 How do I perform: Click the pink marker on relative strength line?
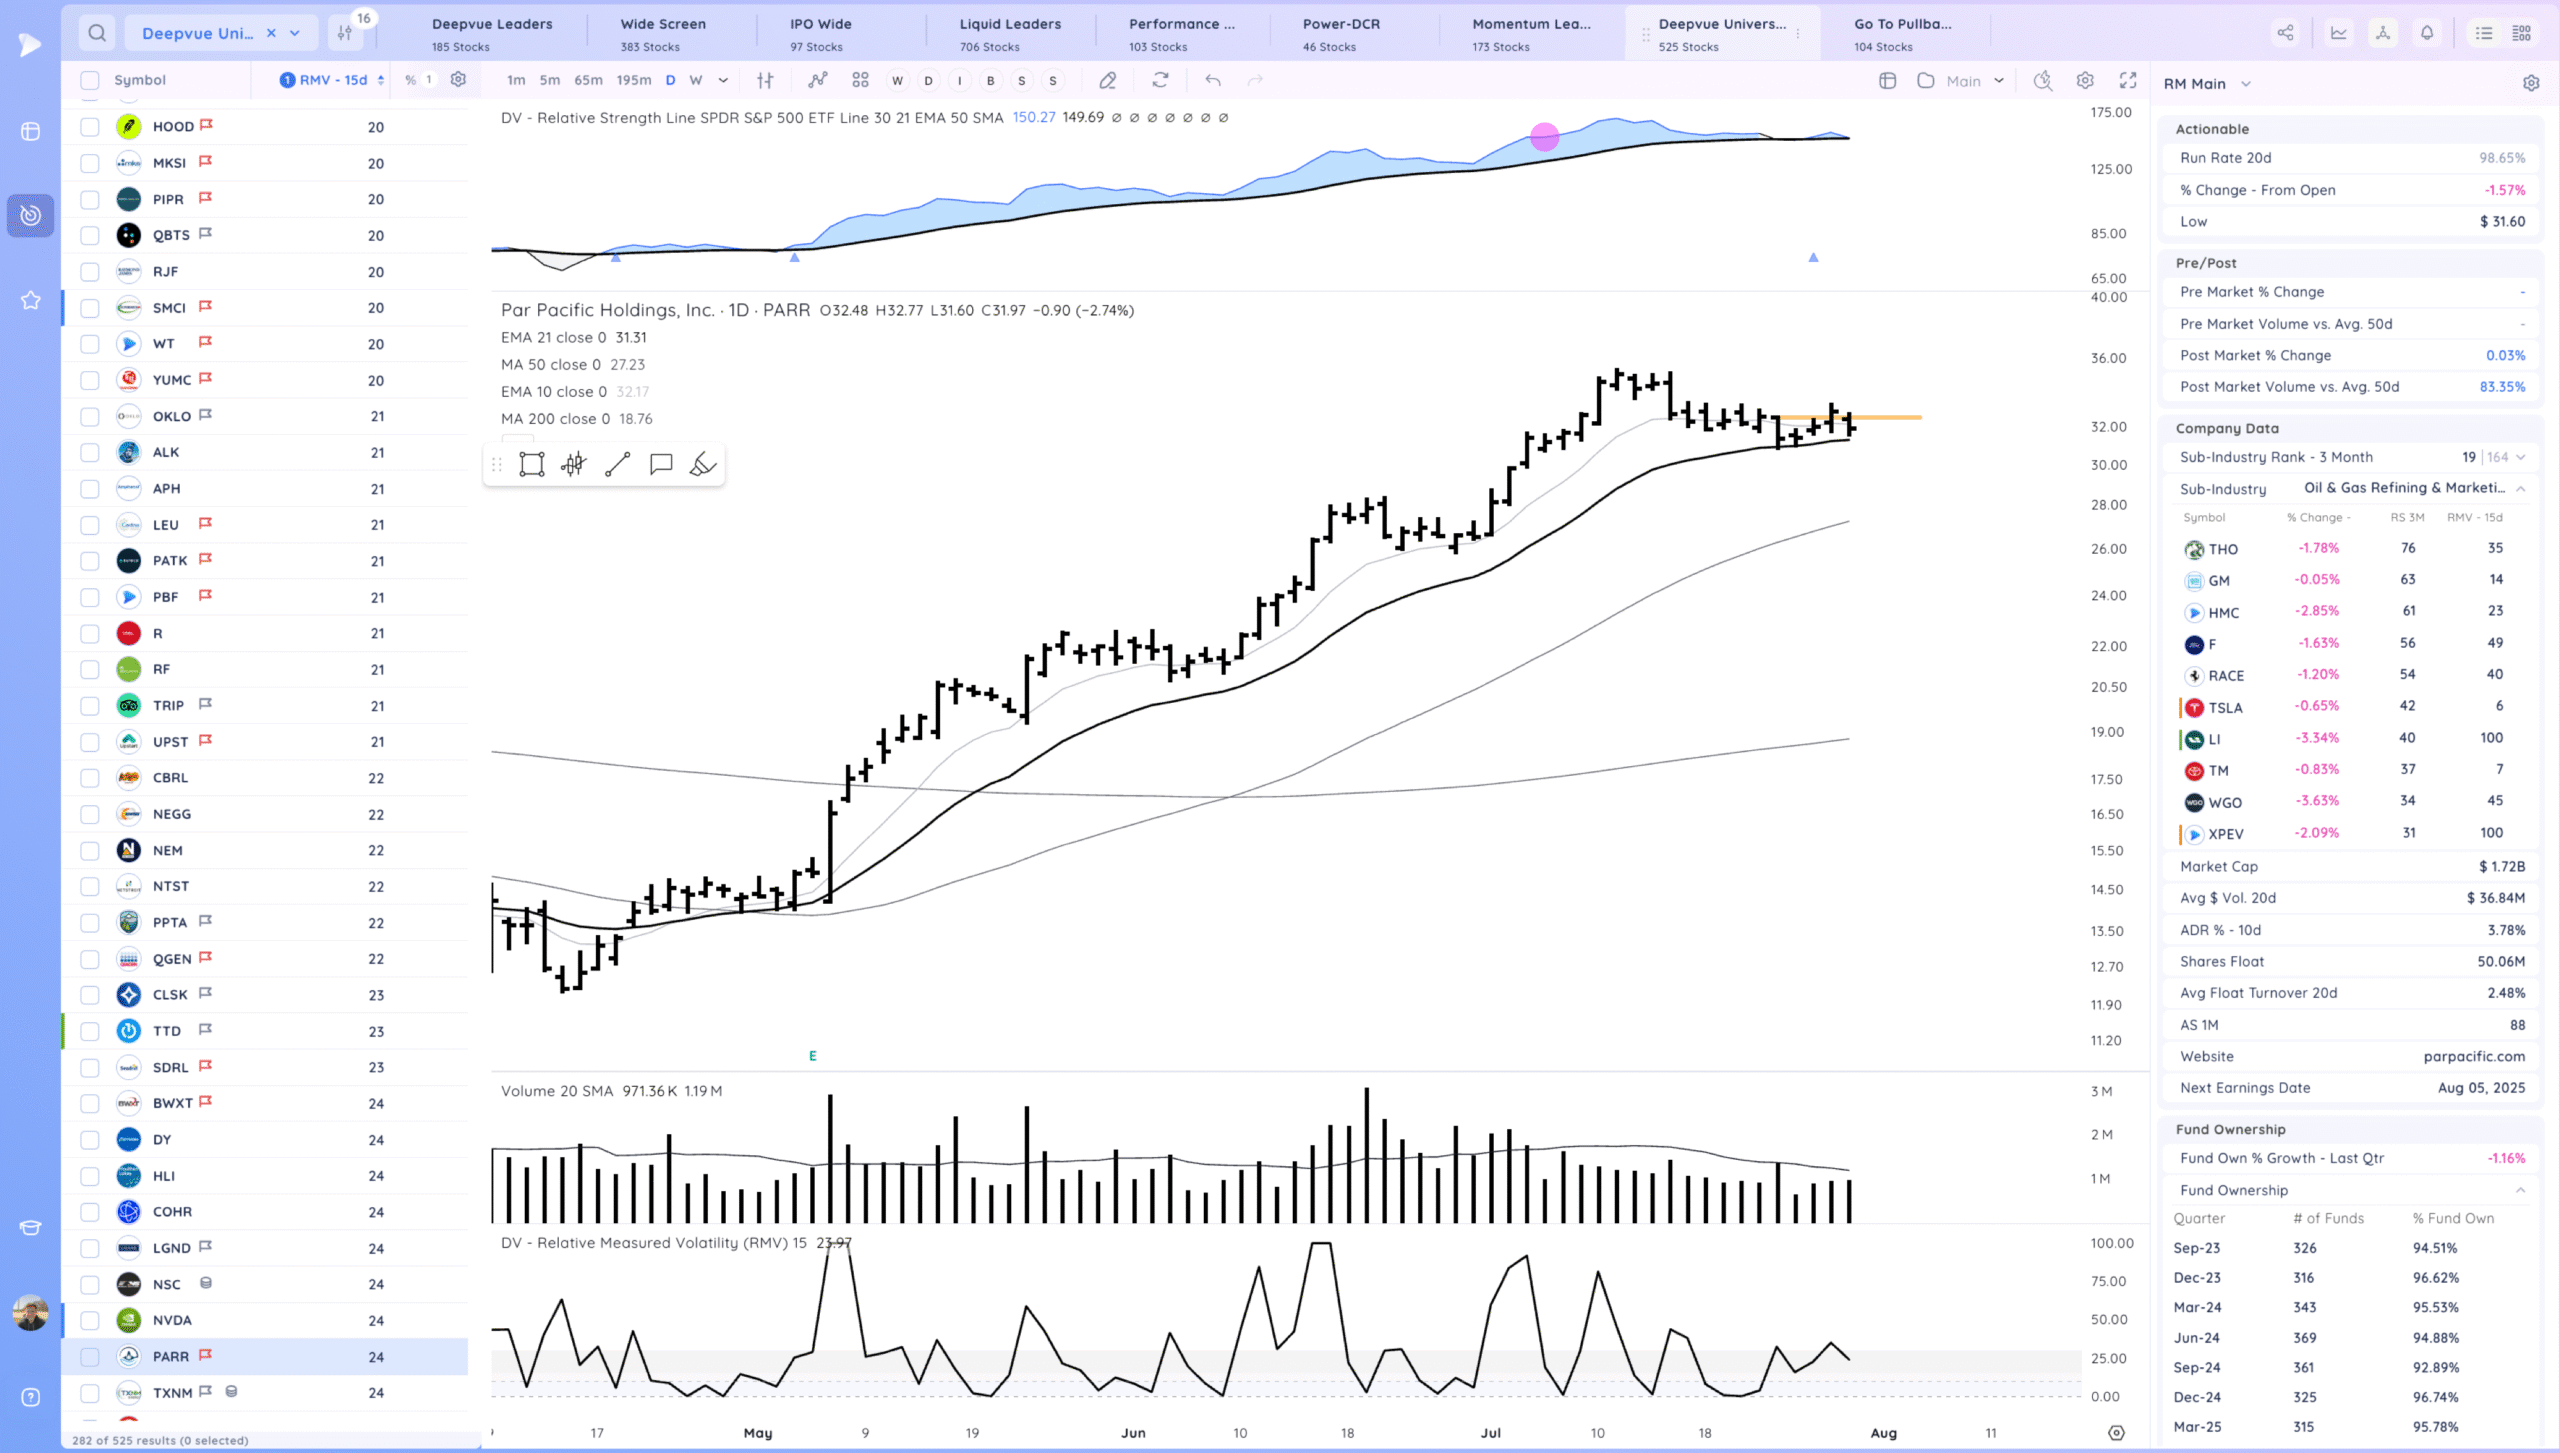(x=1544, y=137)
